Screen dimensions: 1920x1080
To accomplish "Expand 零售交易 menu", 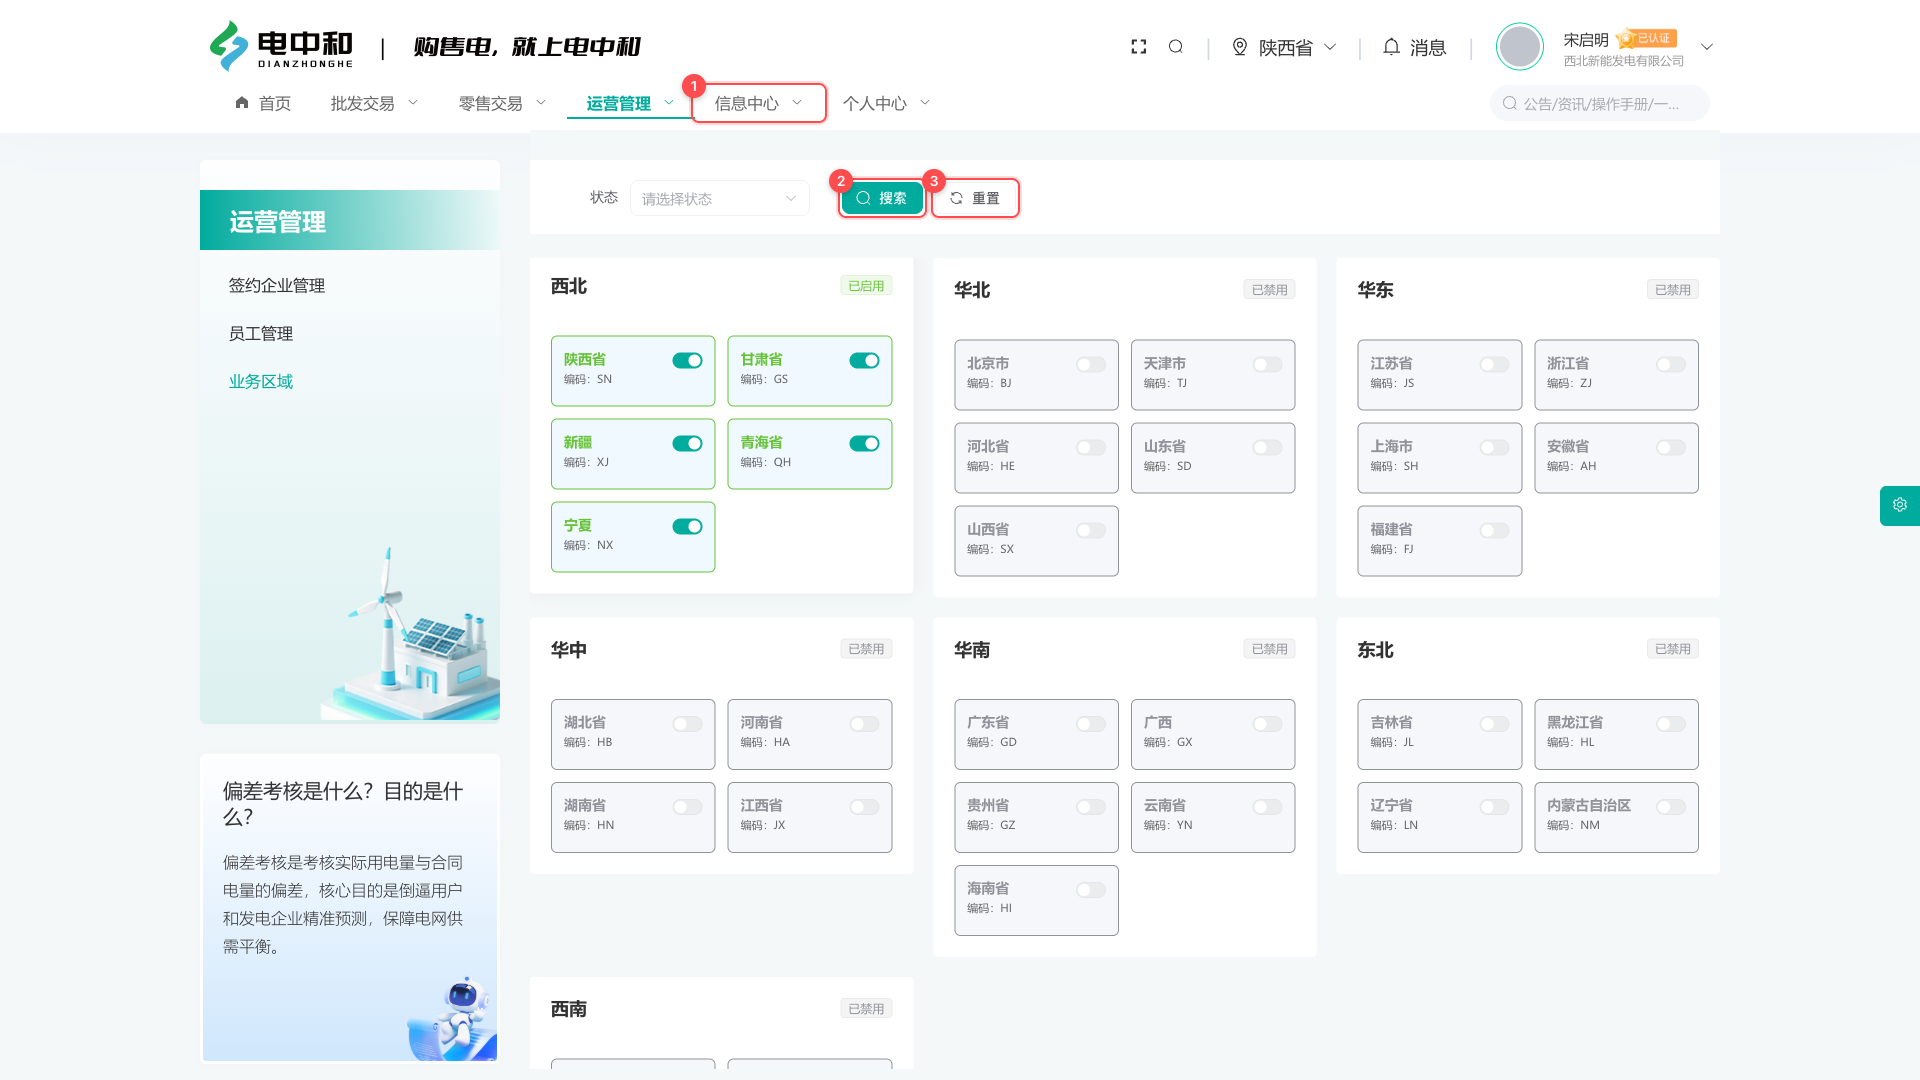I will (x=502, y=103).
